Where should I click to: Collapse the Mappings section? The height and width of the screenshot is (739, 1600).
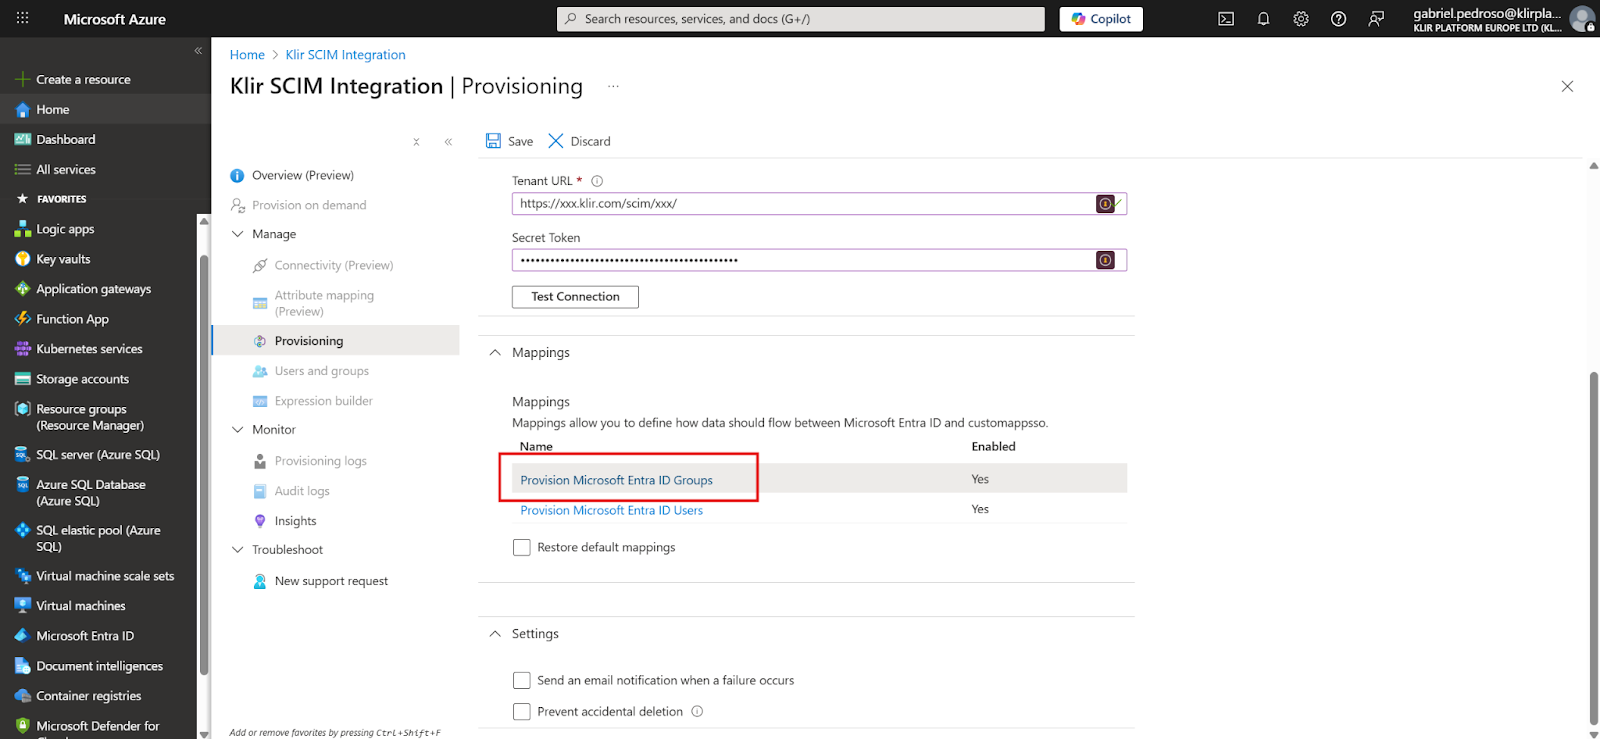click(x=495, y=353)
